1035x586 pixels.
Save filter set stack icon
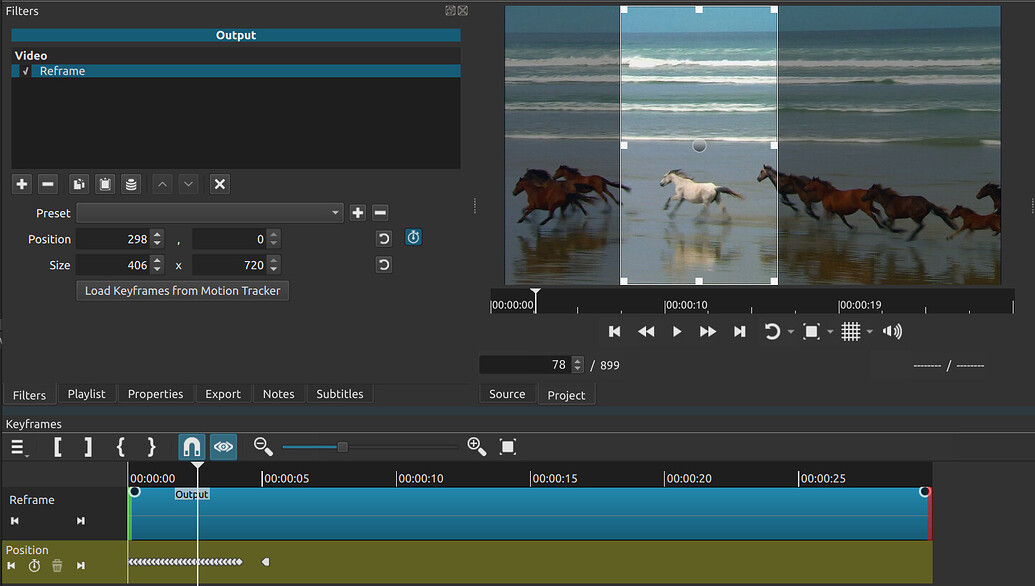click(131, 184)
